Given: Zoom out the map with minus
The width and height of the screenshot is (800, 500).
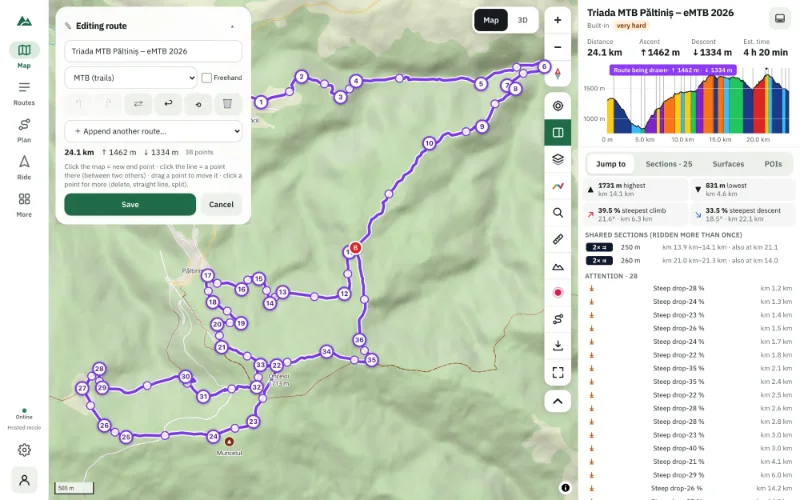Looking at the screenshot, I should click(558, 47).
